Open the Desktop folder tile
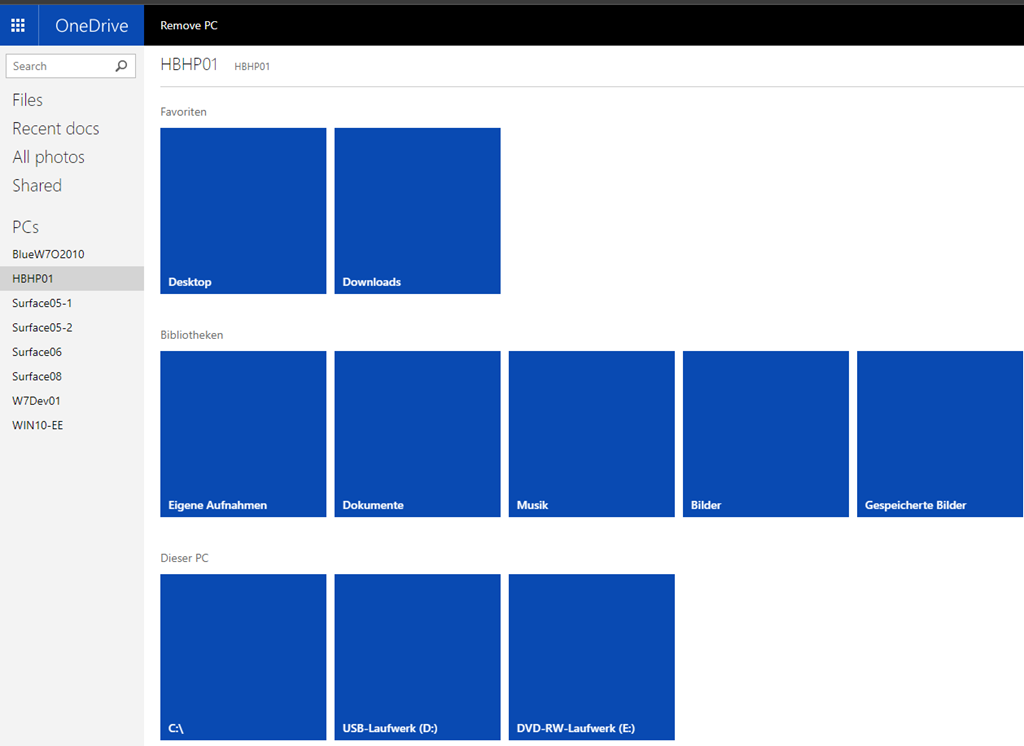 click(243, 211)
